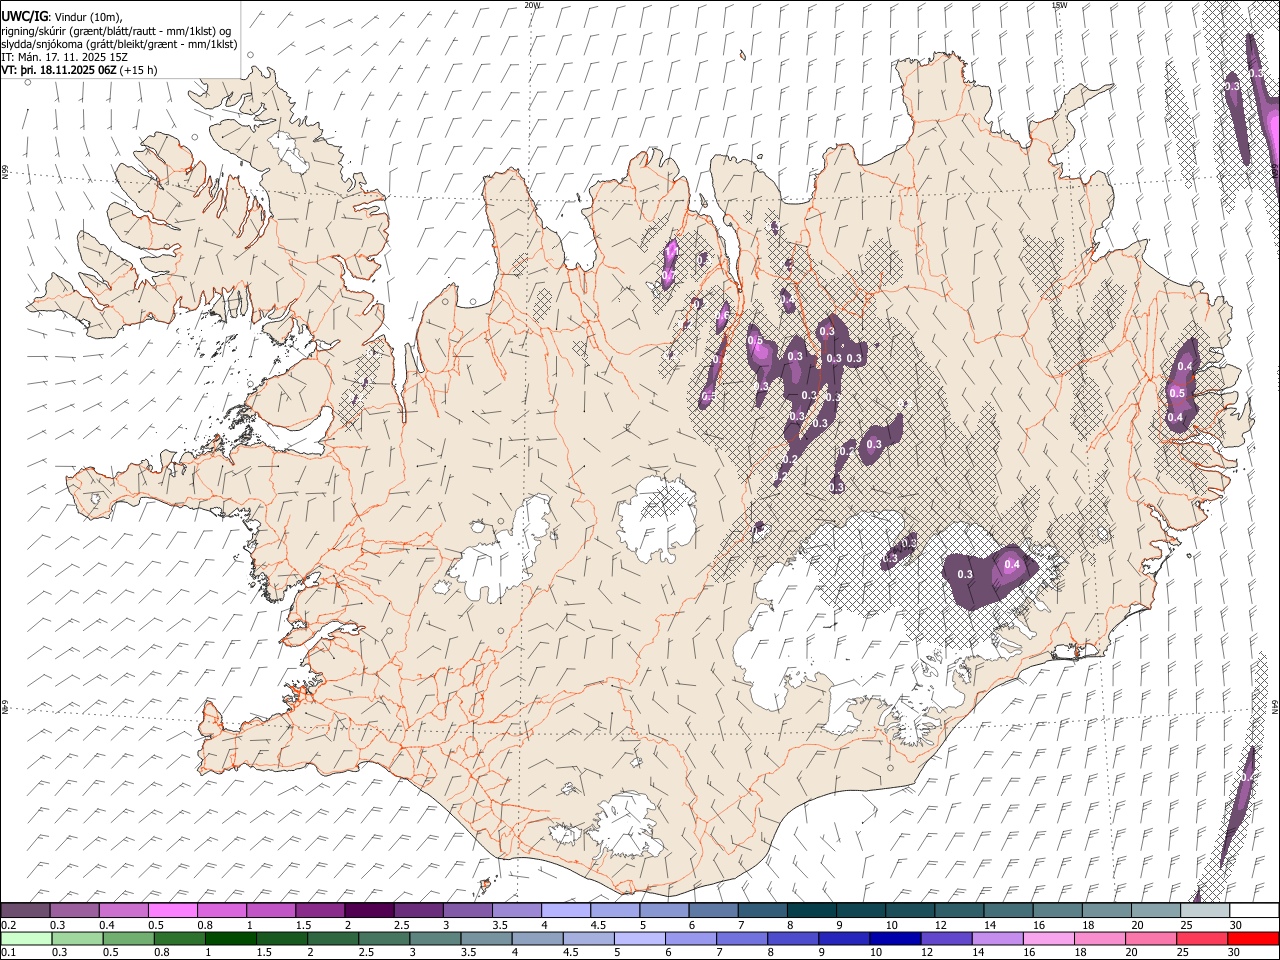Click the 'IT: Mán. 17. 11. 2025 15Z' text
The height and width of the screenshot is (960, 1280).
coord(64,57)
